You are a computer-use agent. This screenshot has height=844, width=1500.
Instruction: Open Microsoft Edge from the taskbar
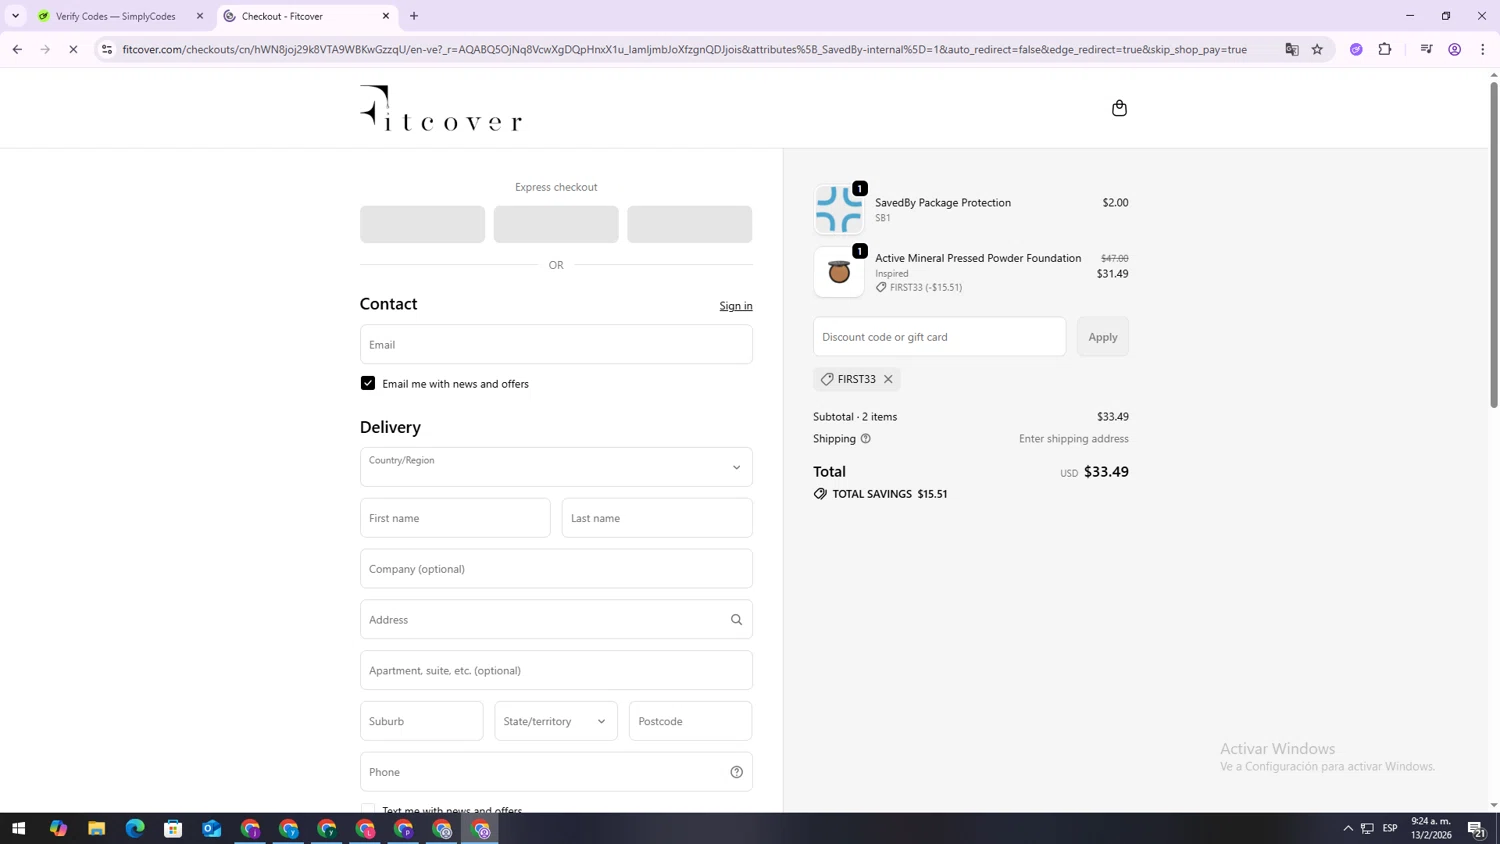pyautogui.click(x=135, y=829)
